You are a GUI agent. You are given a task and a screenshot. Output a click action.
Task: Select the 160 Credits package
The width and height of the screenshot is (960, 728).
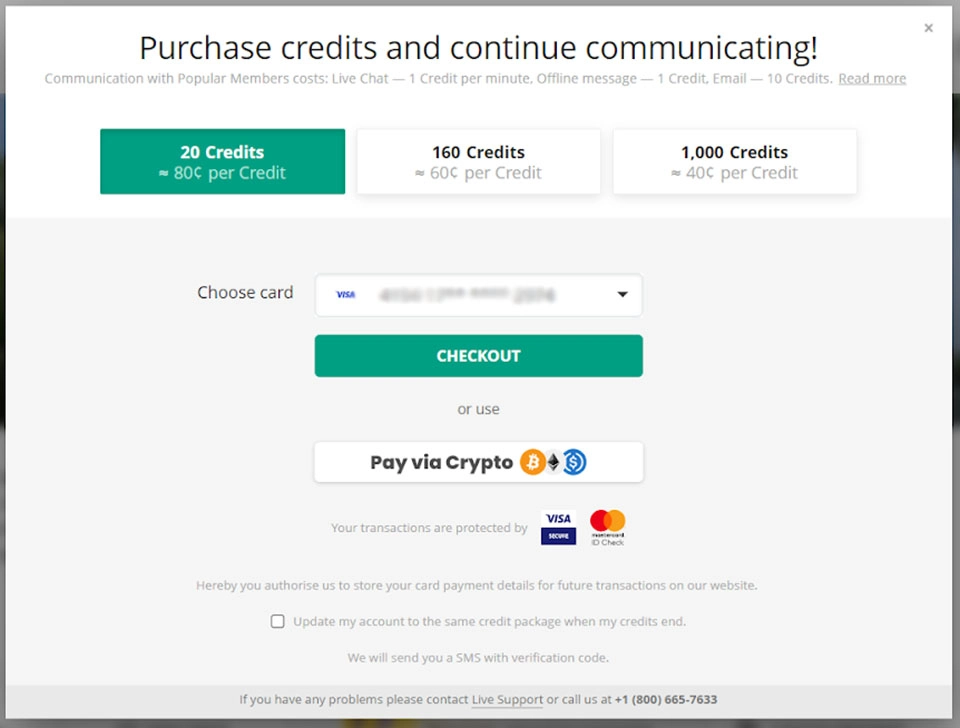pyautogui.click(x=478, y=162)
